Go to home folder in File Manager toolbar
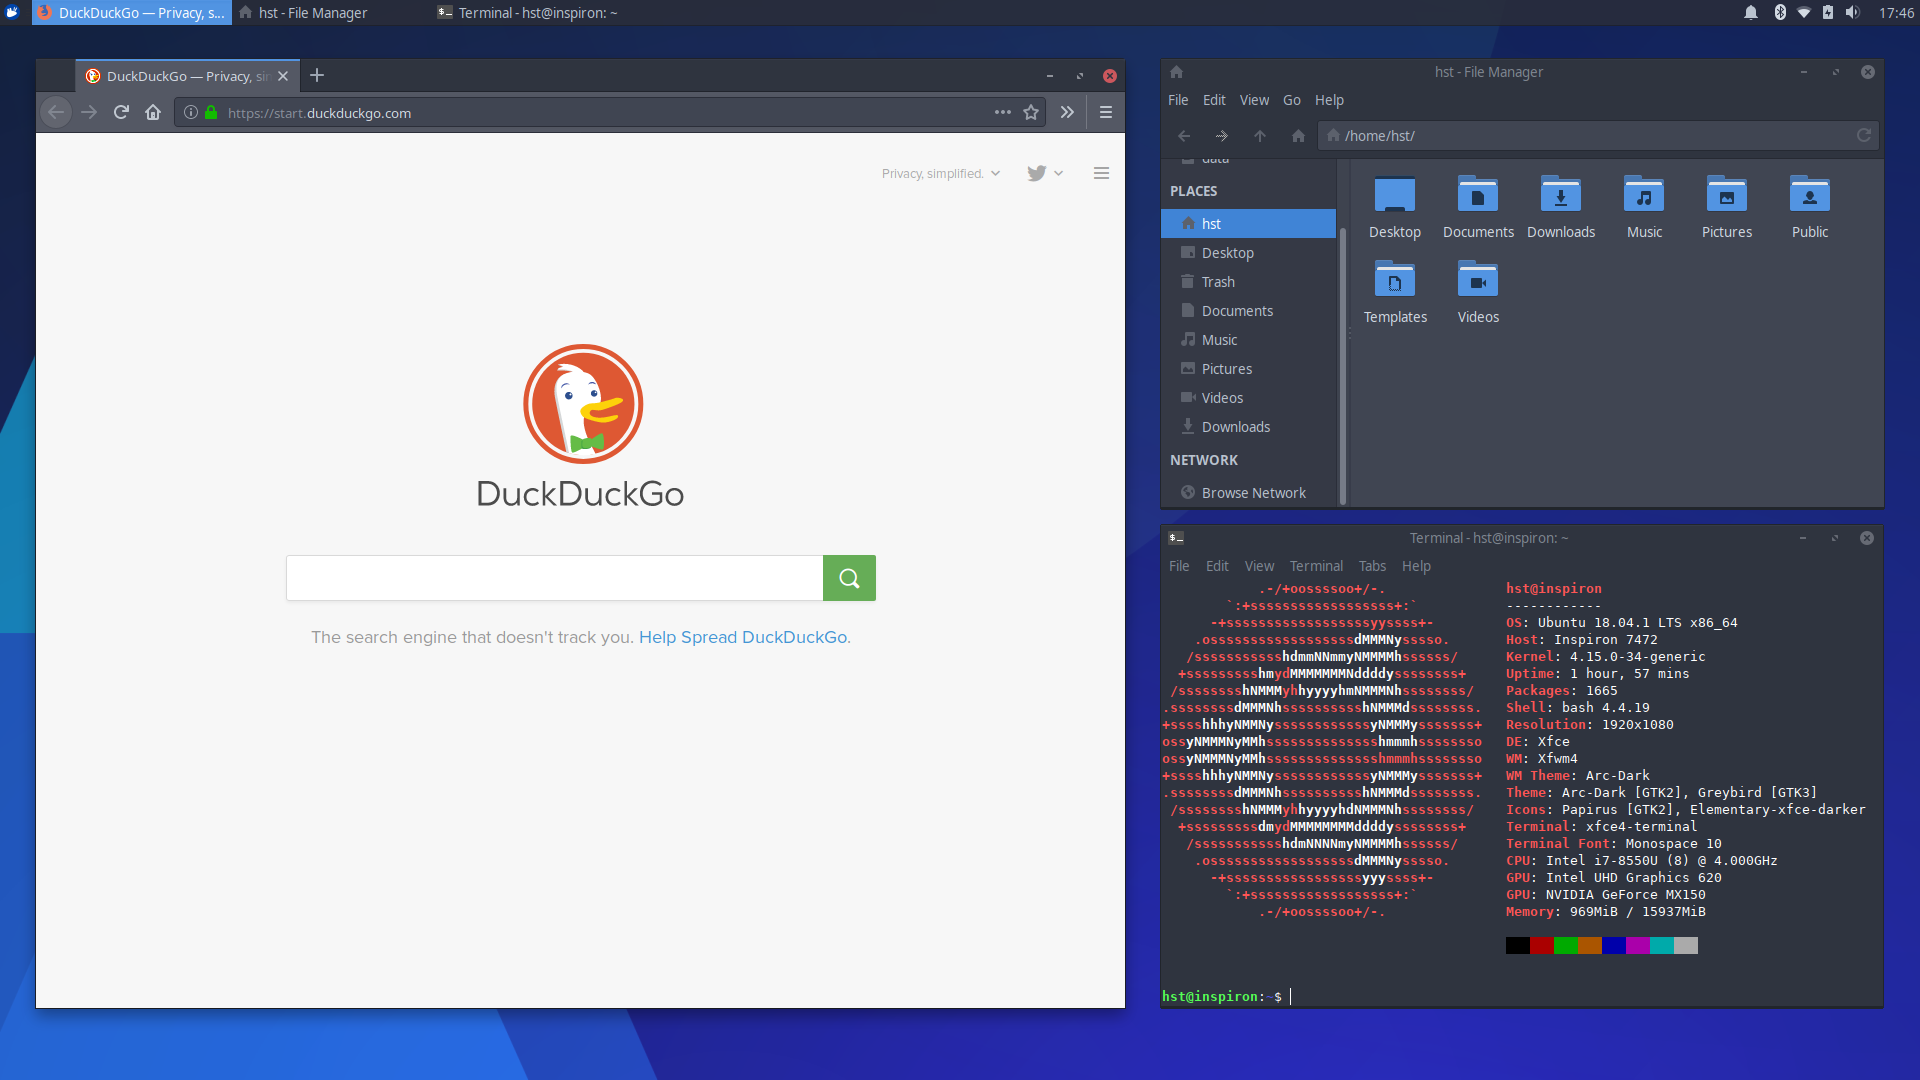 1298,136
